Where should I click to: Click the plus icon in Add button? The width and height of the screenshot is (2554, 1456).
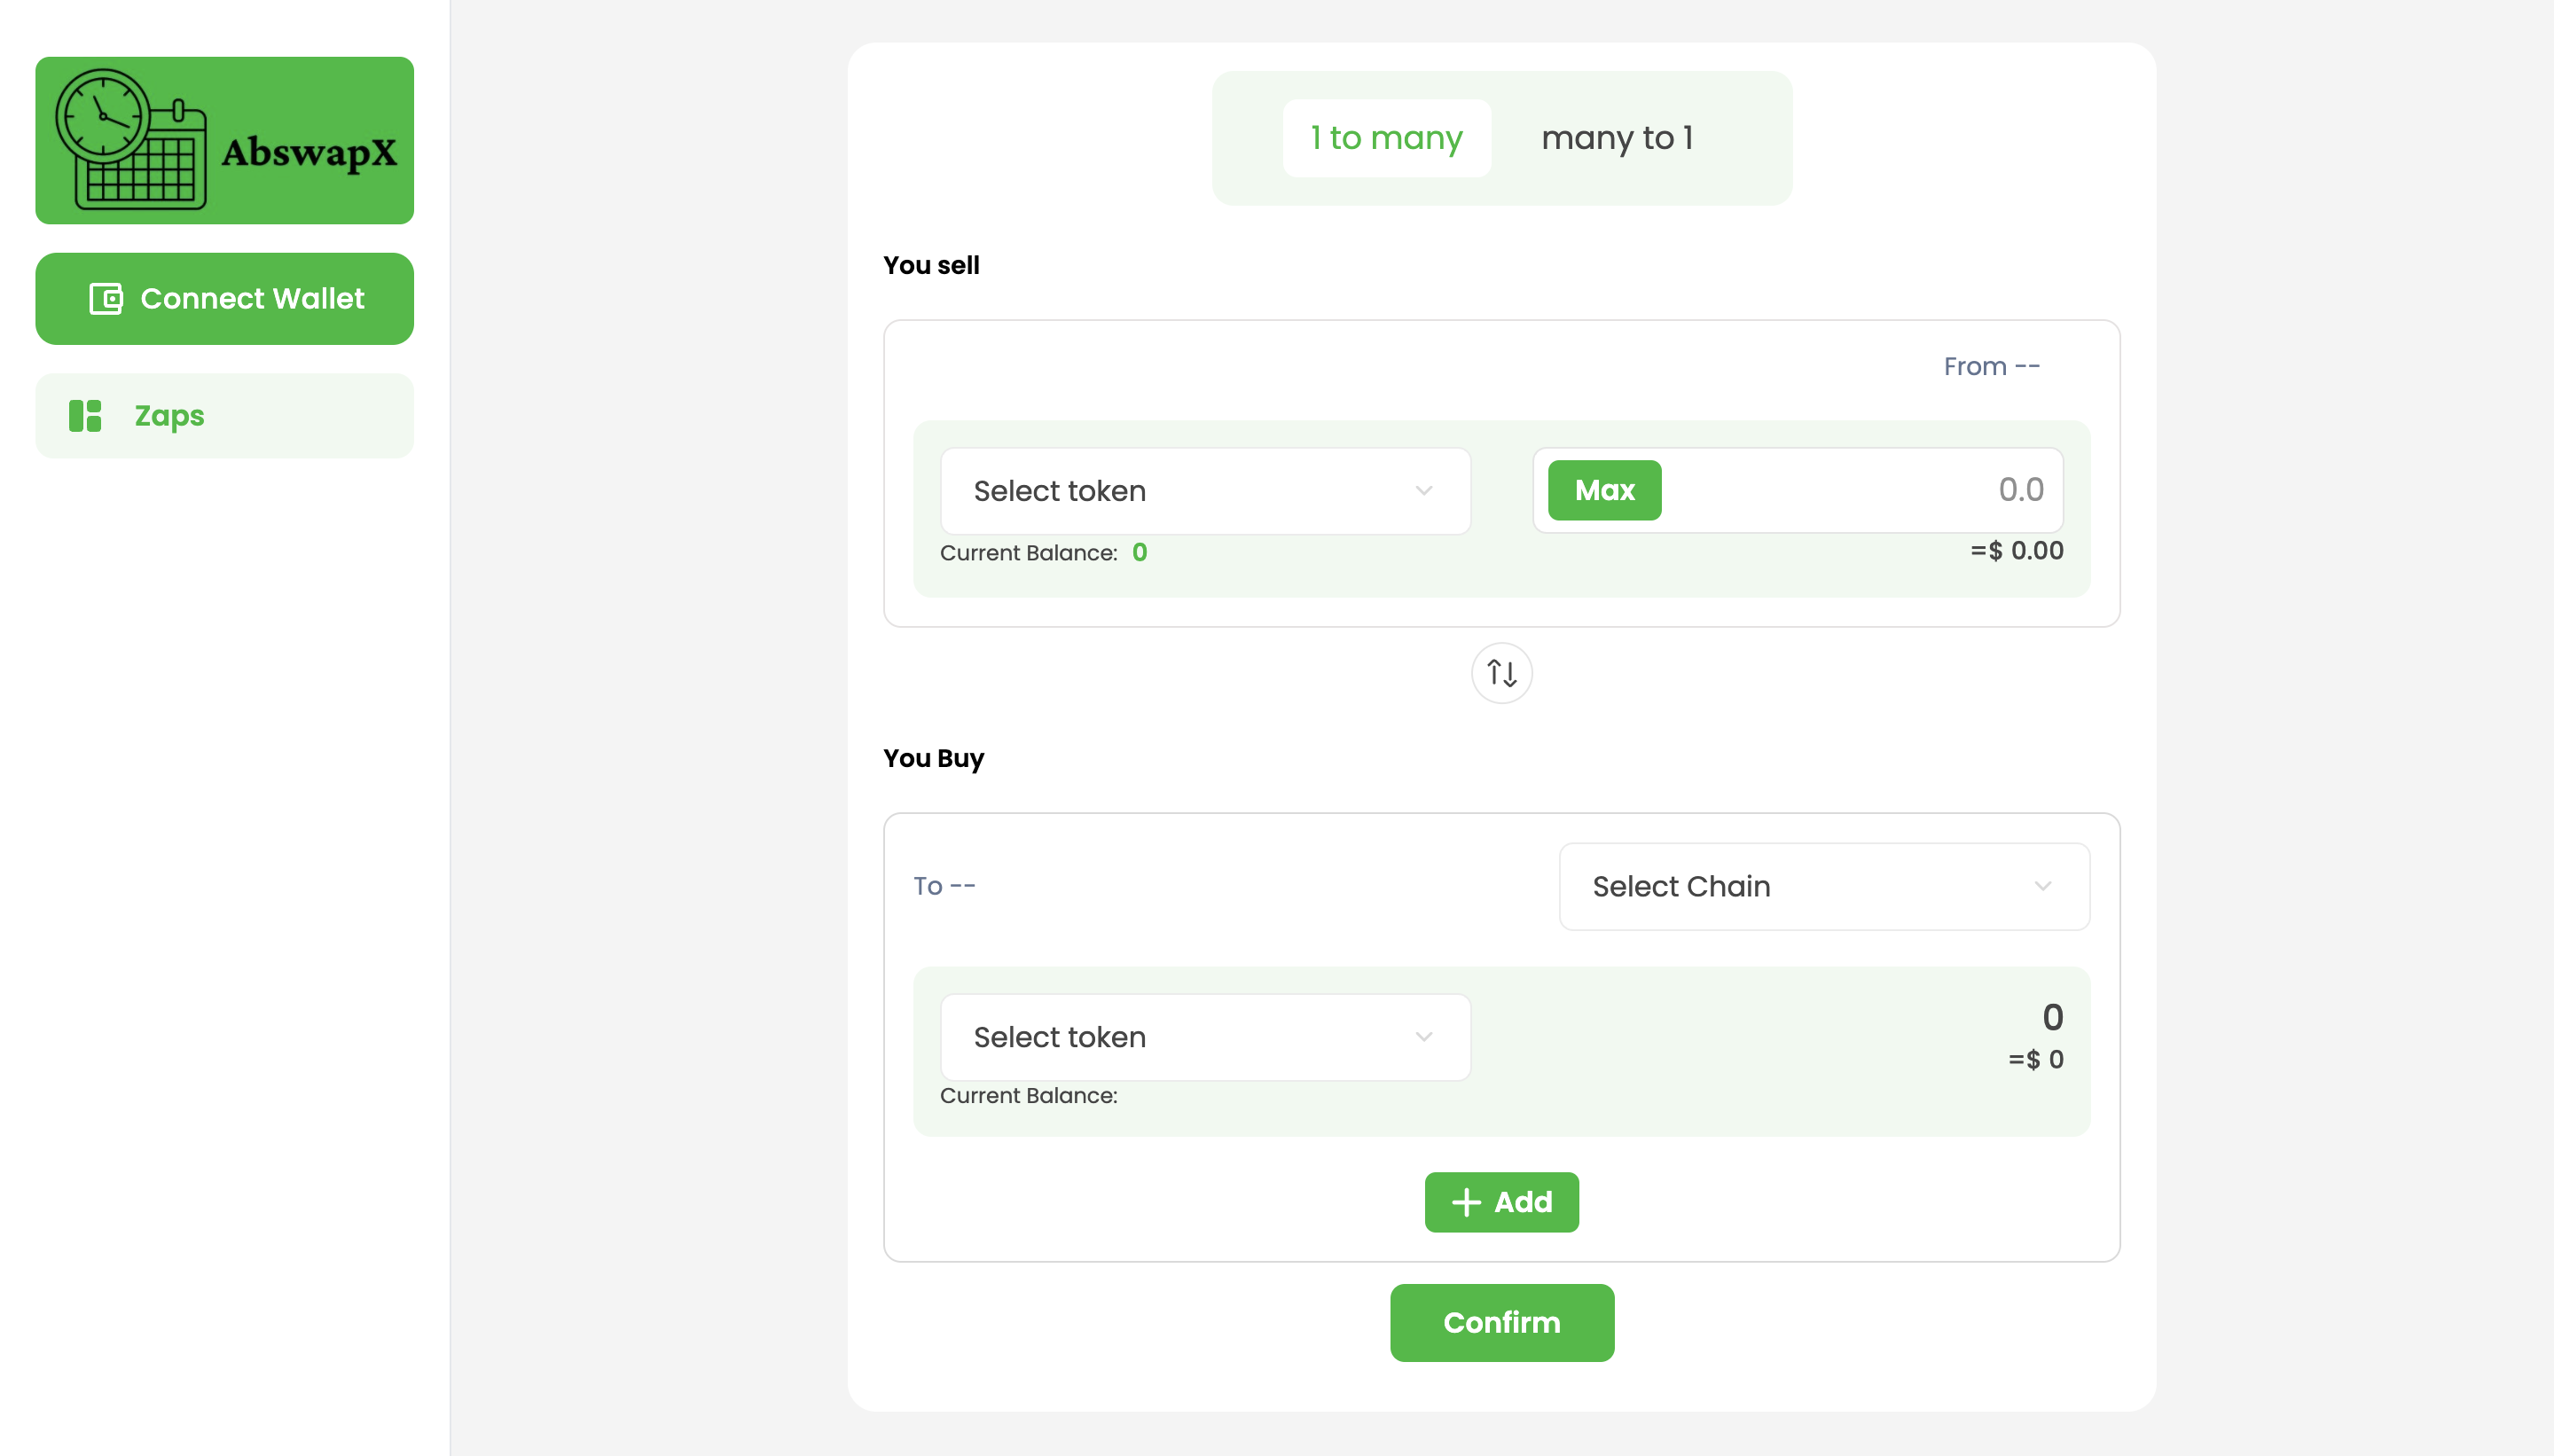(1466, 1202)
